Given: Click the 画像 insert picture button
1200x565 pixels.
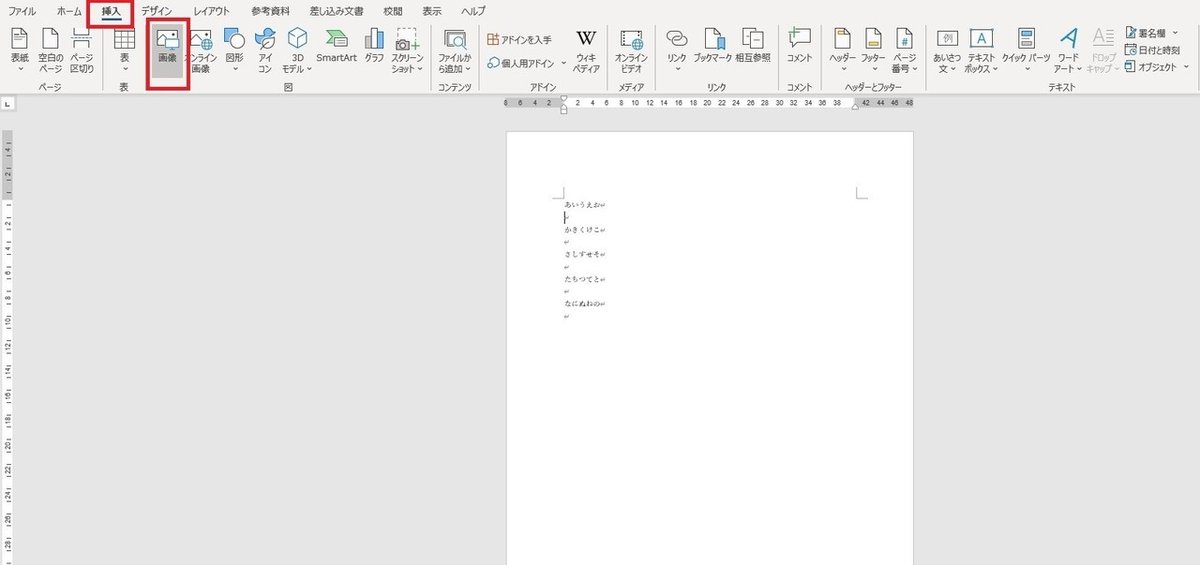Looking at the screenshot, I should point(167,50).
